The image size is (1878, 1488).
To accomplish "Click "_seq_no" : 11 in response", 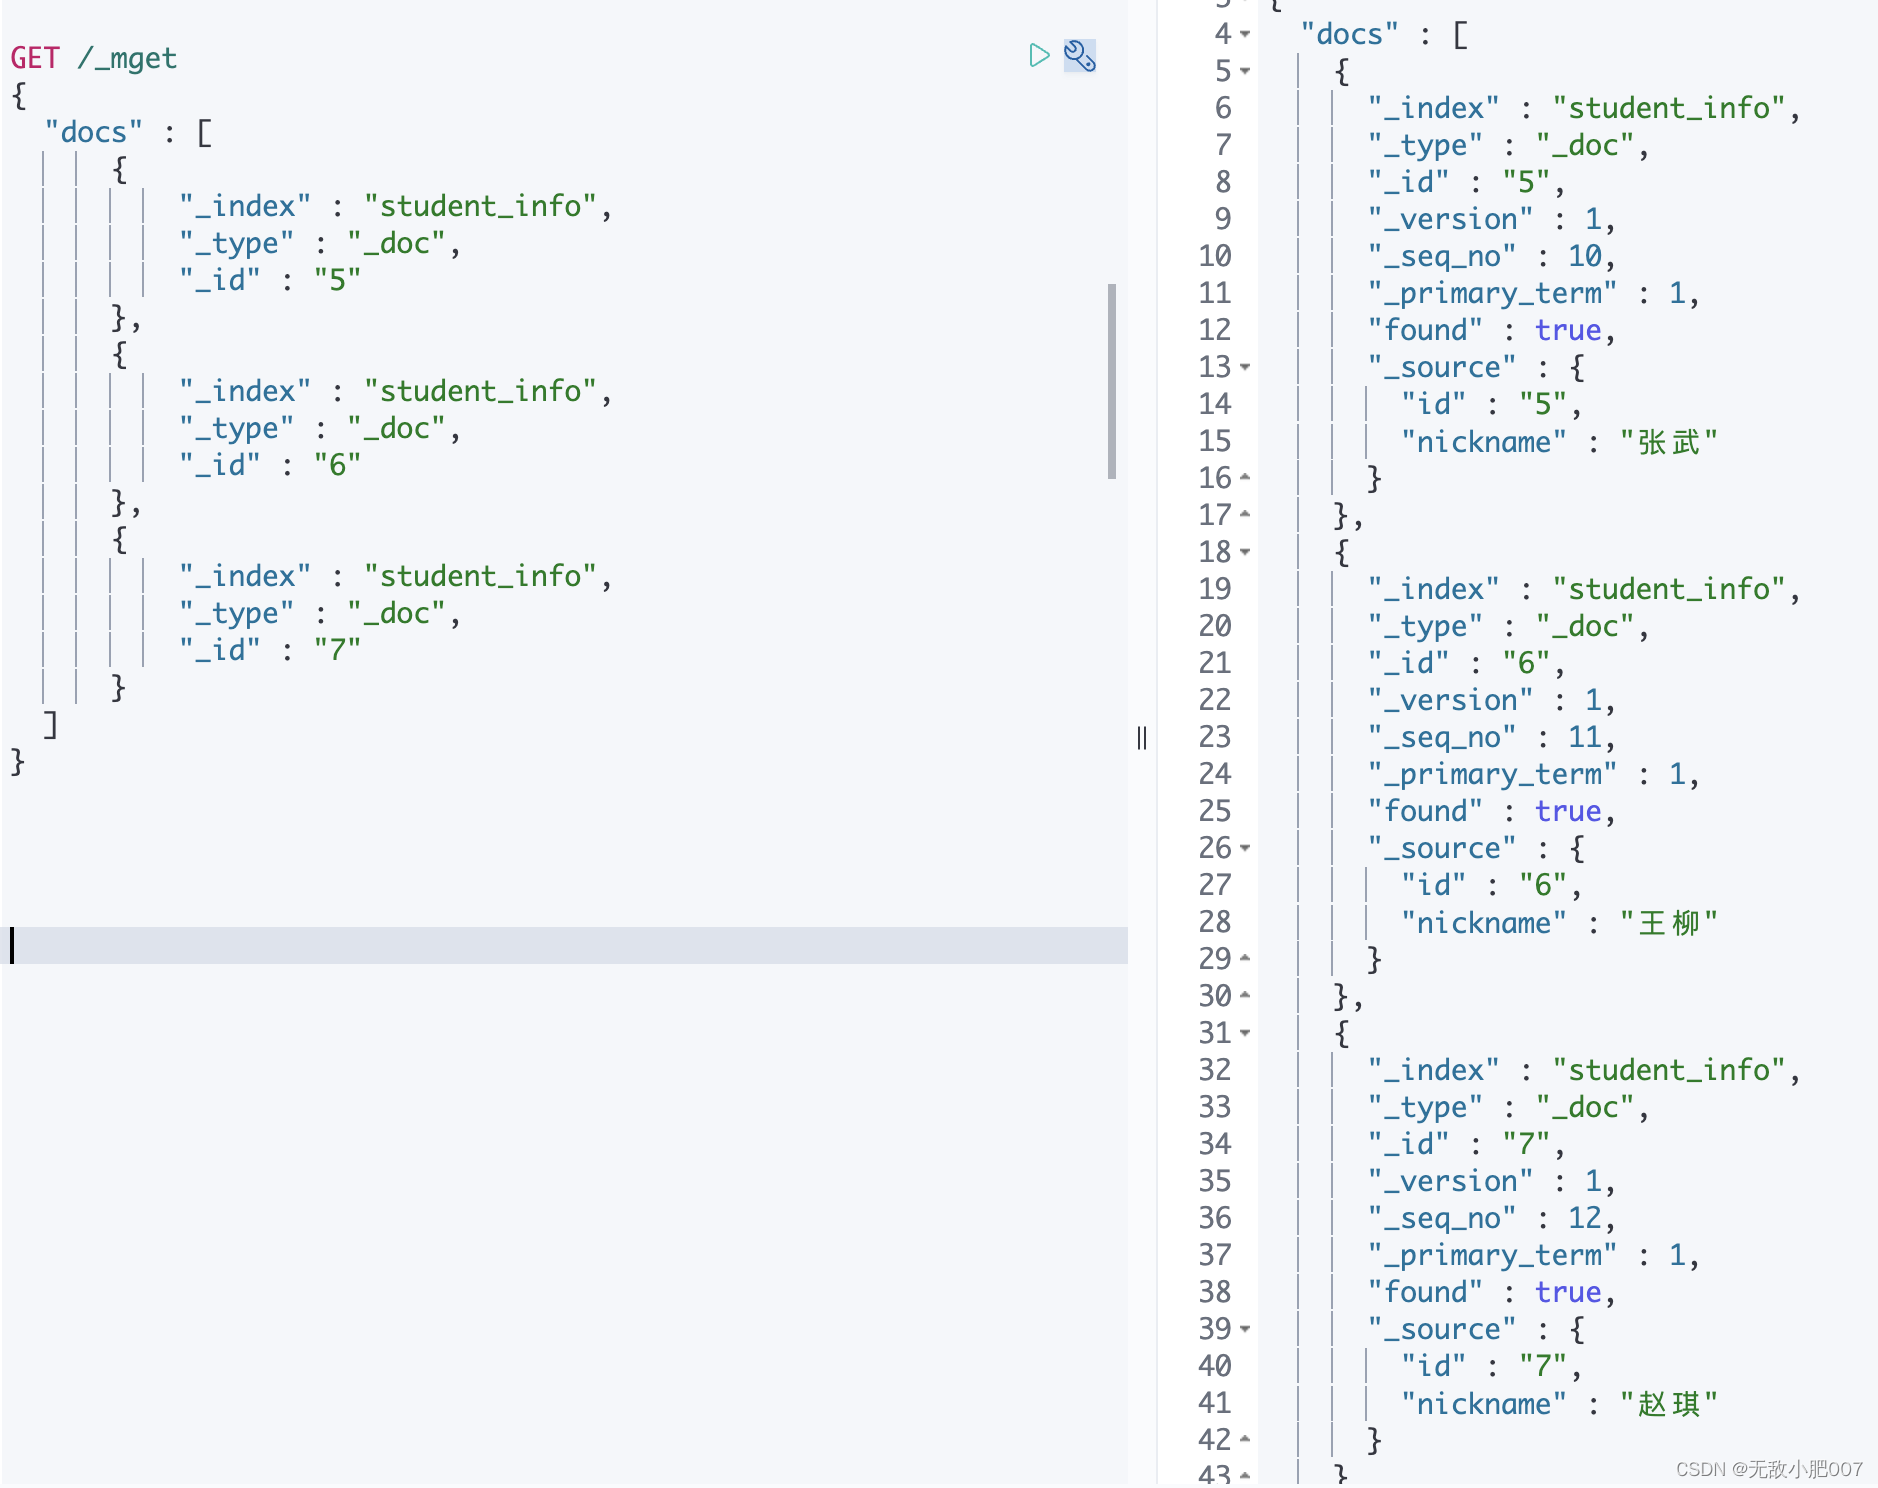I will (1492, 737).
